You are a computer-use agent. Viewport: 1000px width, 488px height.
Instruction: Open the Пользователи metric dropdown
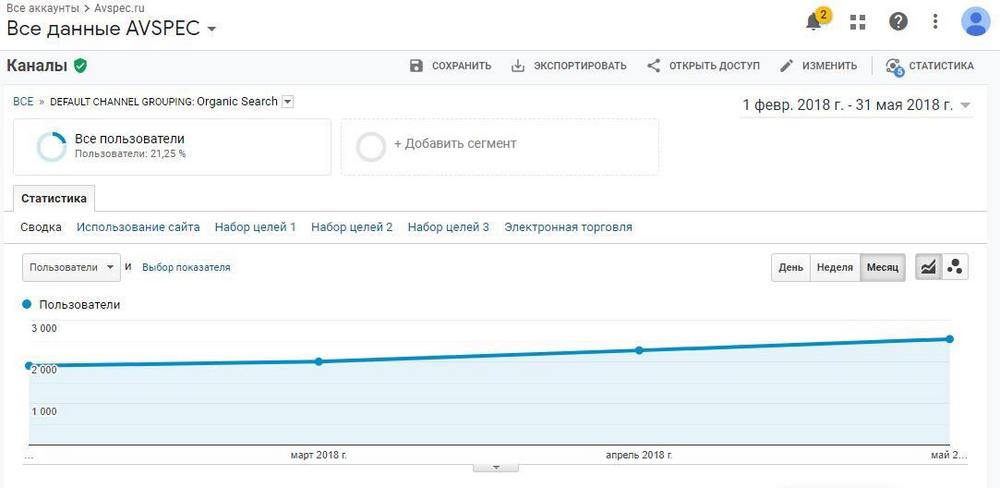[x=71, y=267]
